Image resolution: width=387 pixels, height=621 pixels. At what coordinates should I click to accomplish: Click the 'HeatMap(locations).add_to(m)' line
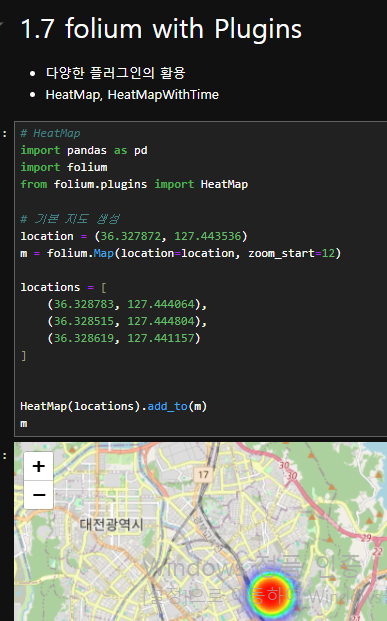pyautogui.click(x=114, y=406)
